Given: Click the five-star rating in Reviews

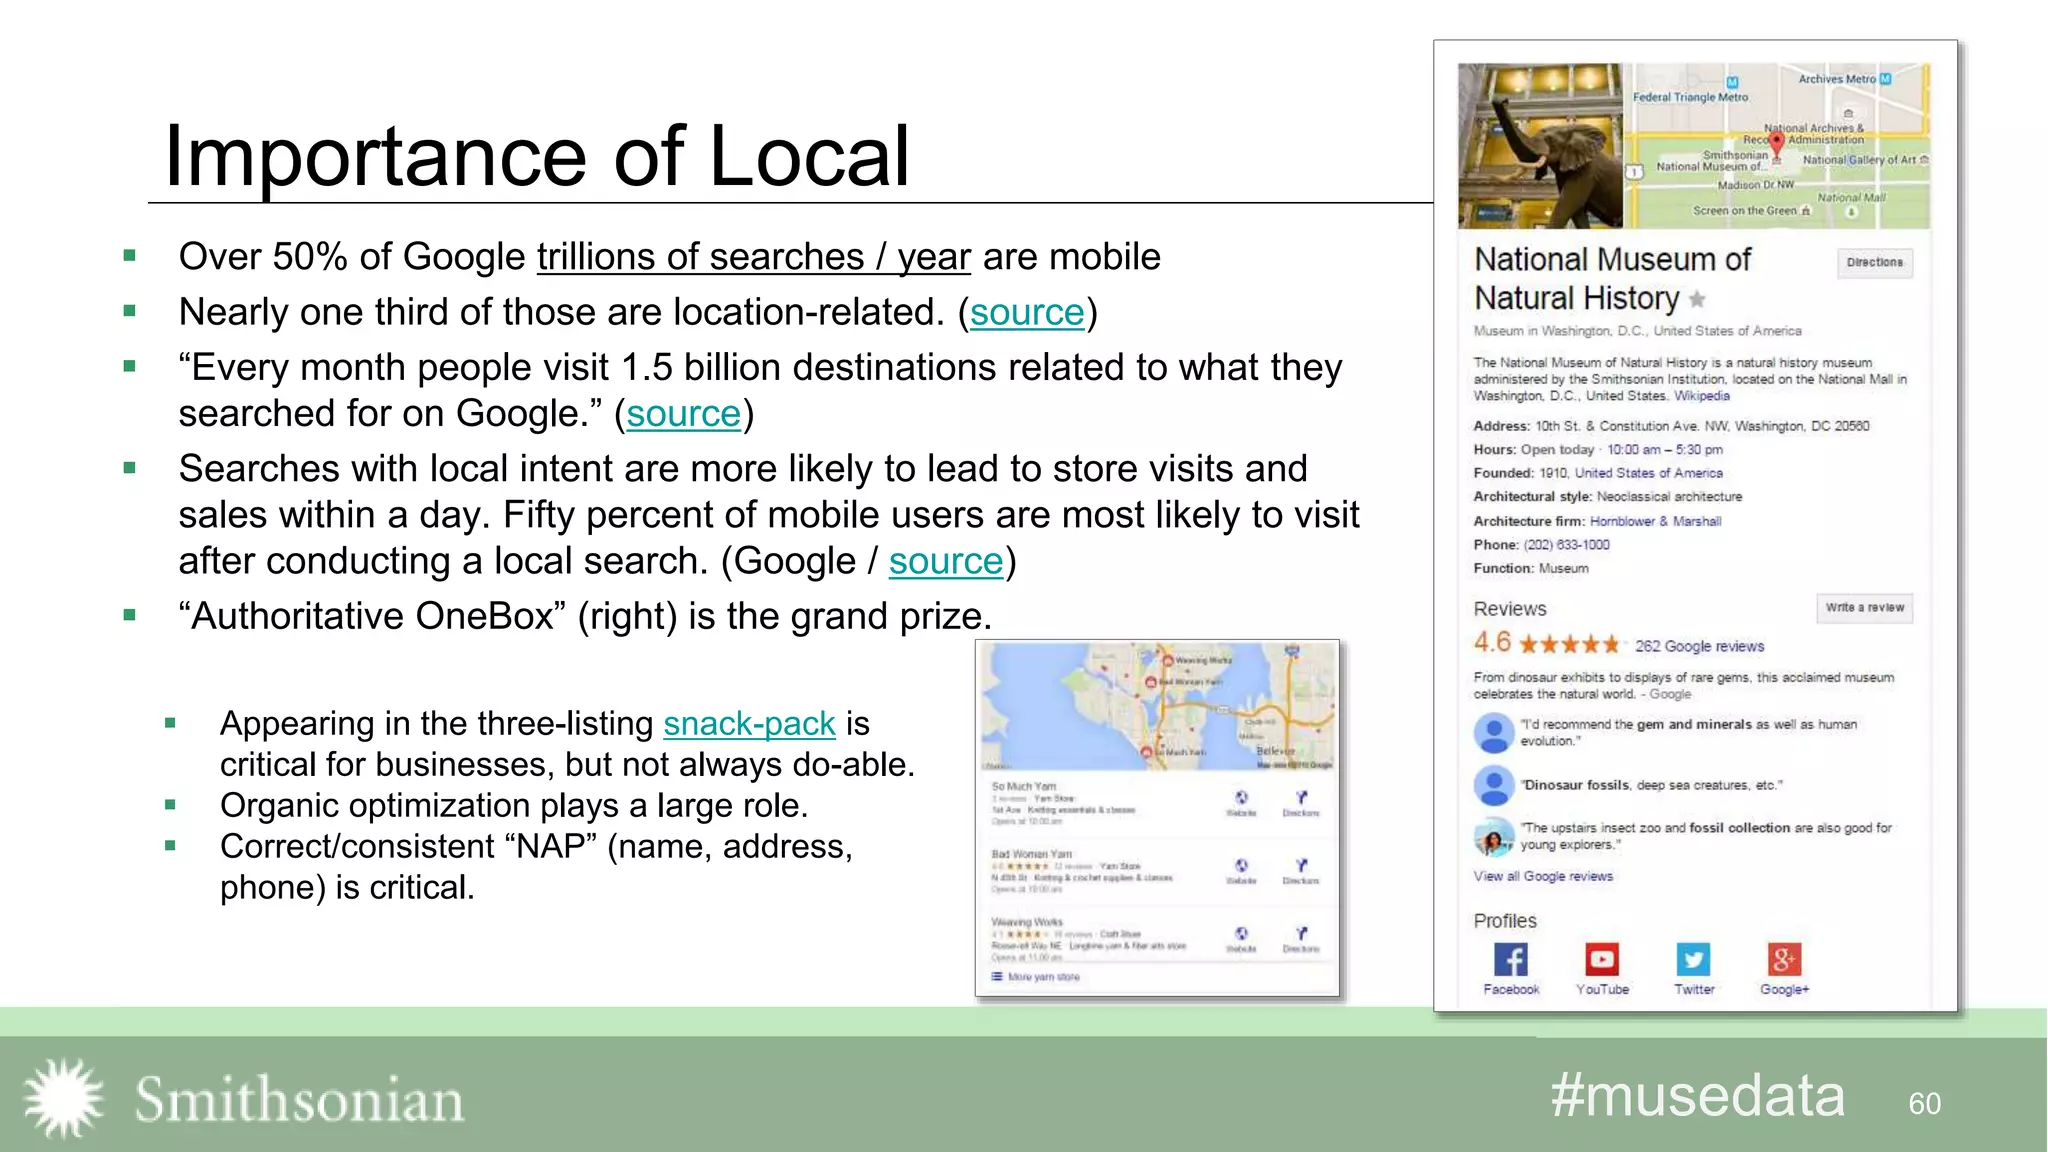Looking at the screenshot, I should (x=1569, y=644).
